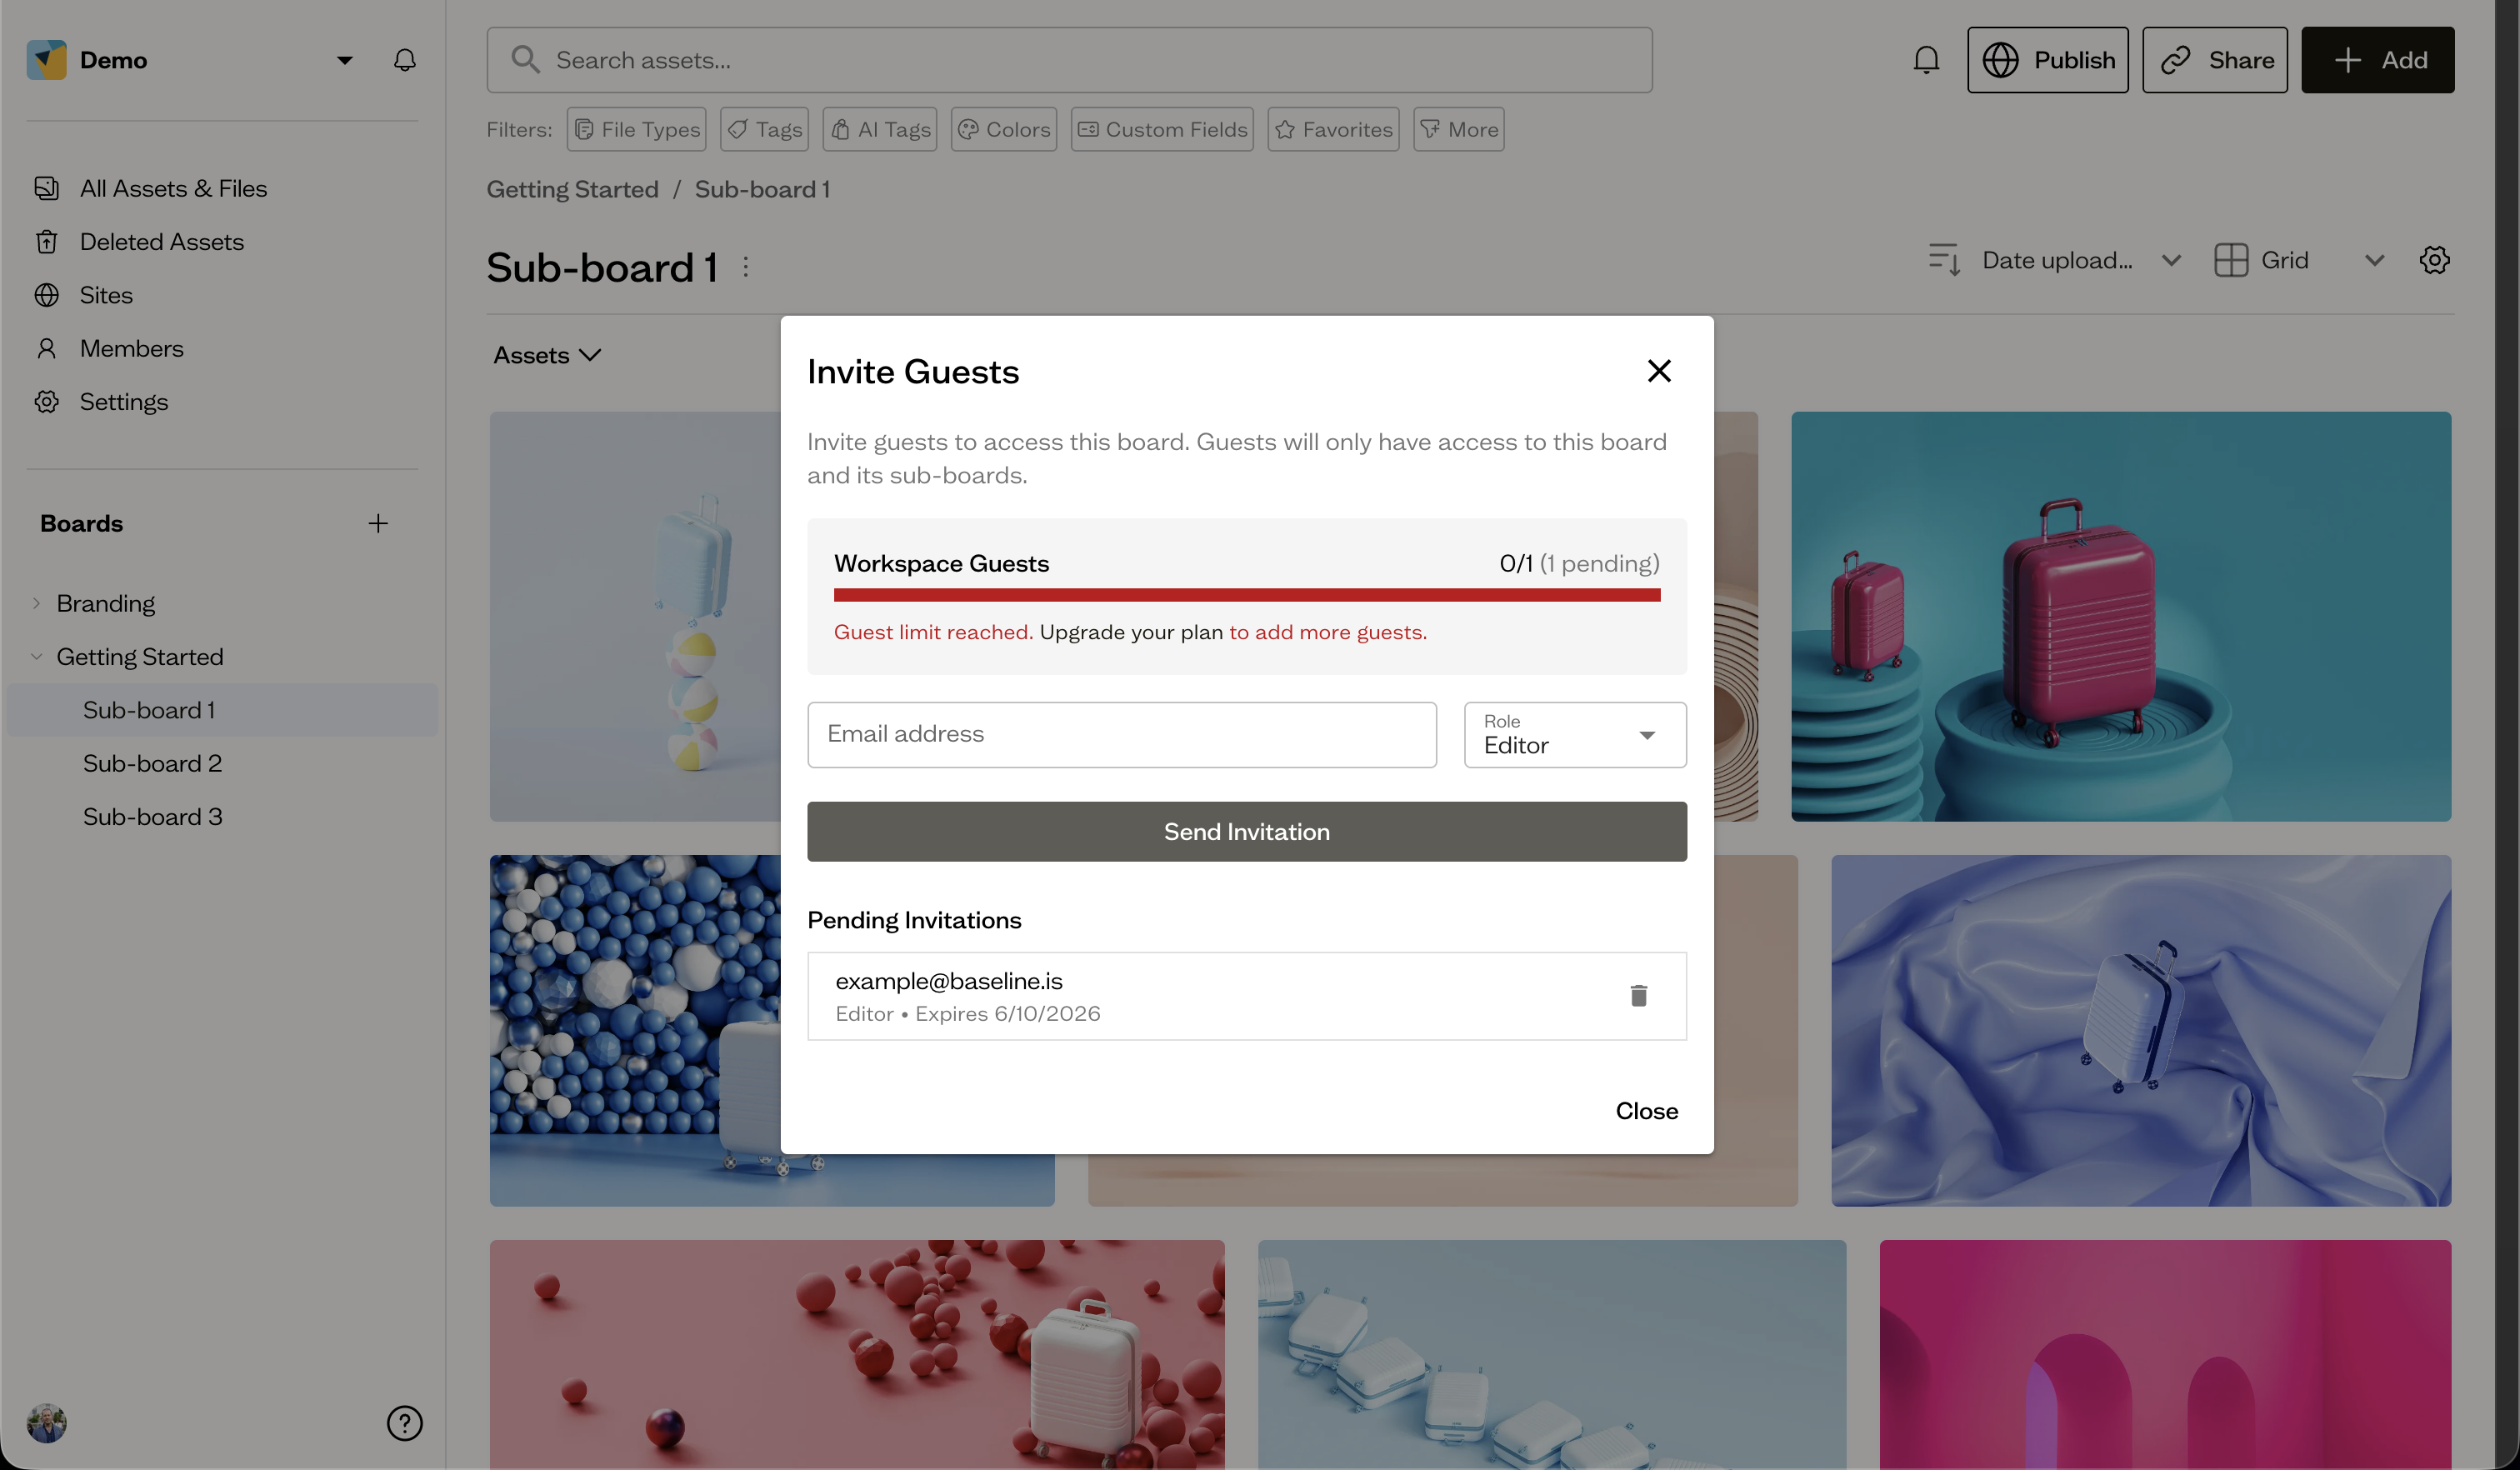
Task: Click the All Assets & Files icon
Action: 46,188
